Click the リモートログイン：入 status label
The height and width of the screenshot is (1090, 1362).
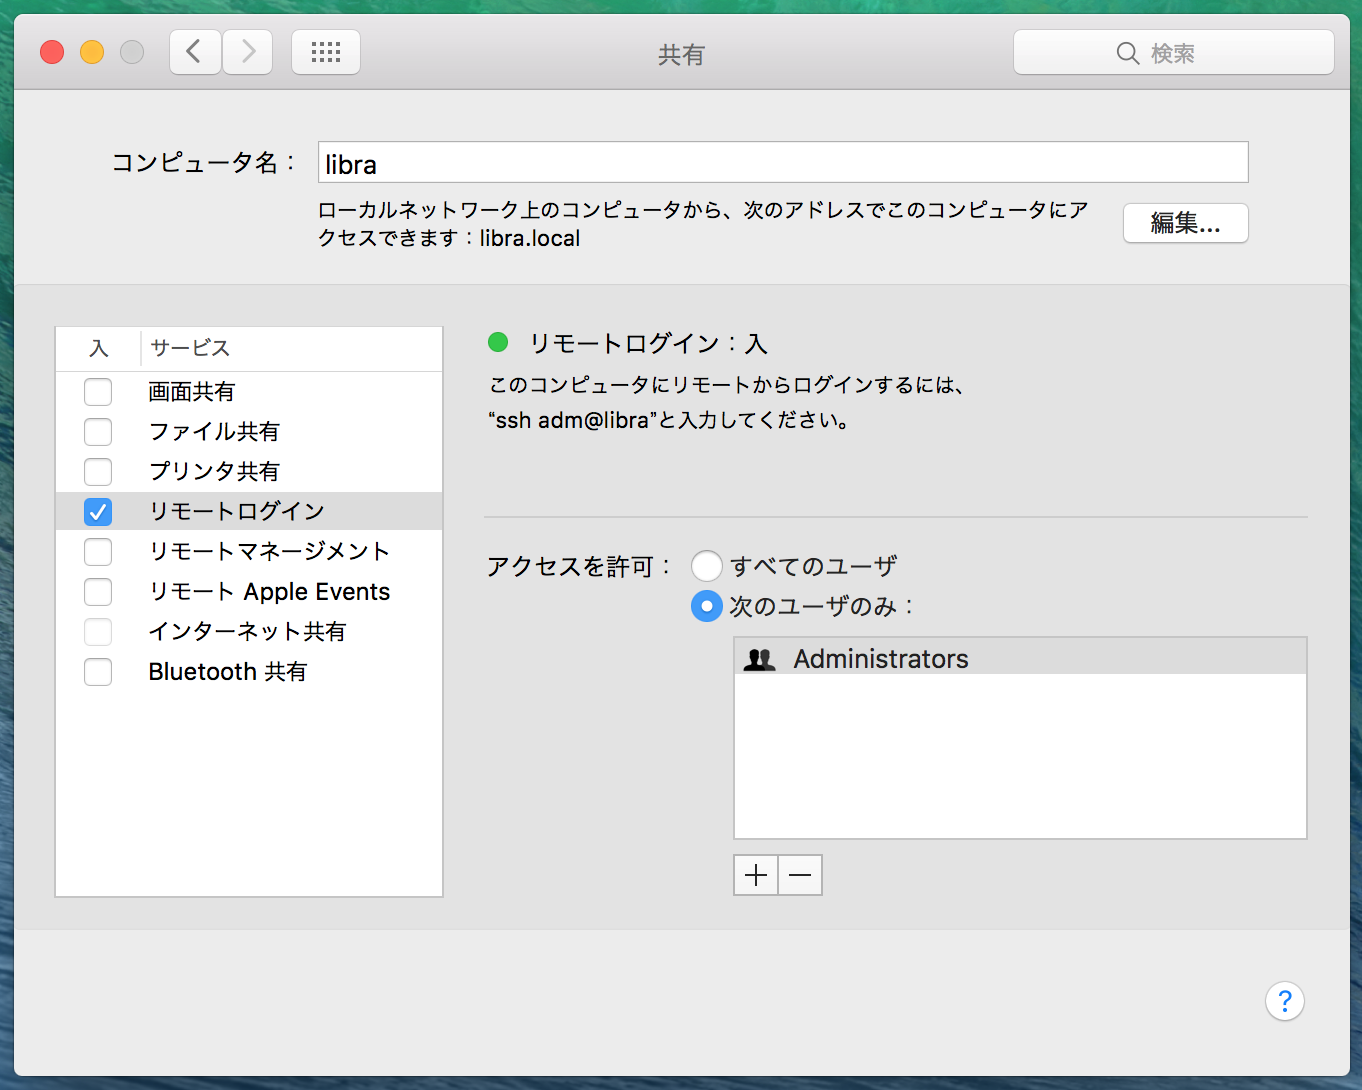pyautogui.click(x=648, y=344)
